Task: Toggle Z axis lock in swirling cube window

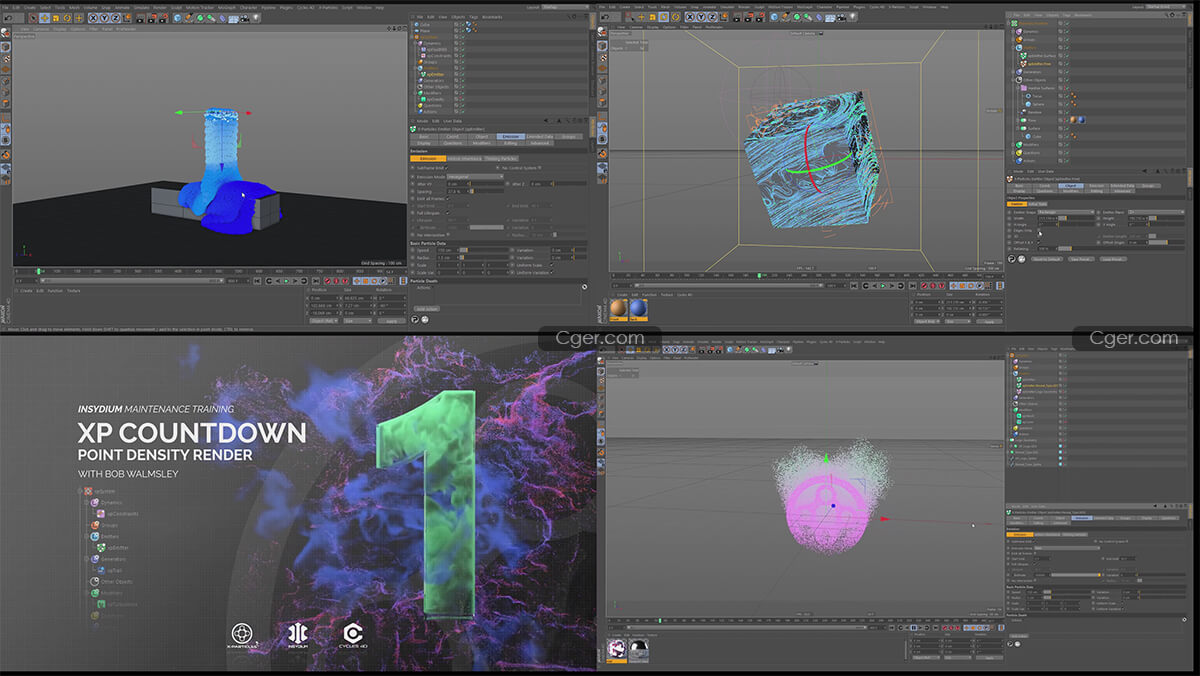Action: pyautogui.click(x=712, y=17)
